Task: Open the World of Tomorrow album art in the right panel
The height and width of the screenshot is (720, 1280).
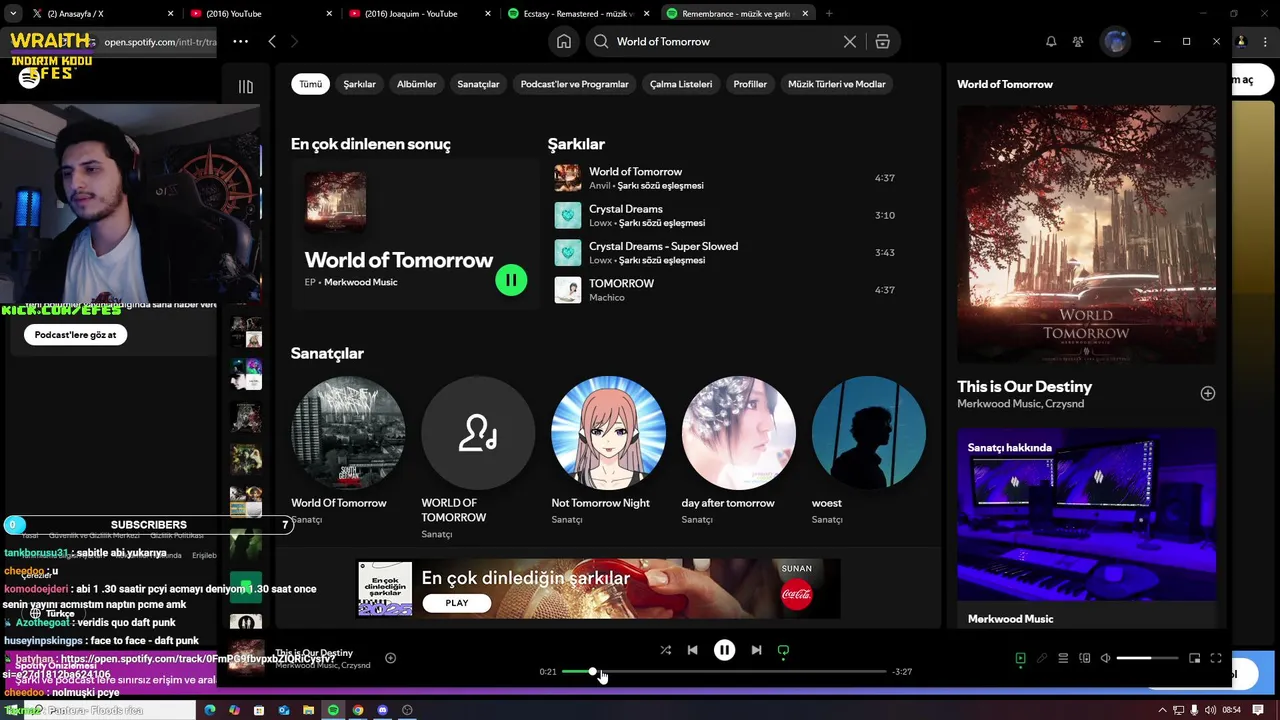Action: pos(1087,234)
